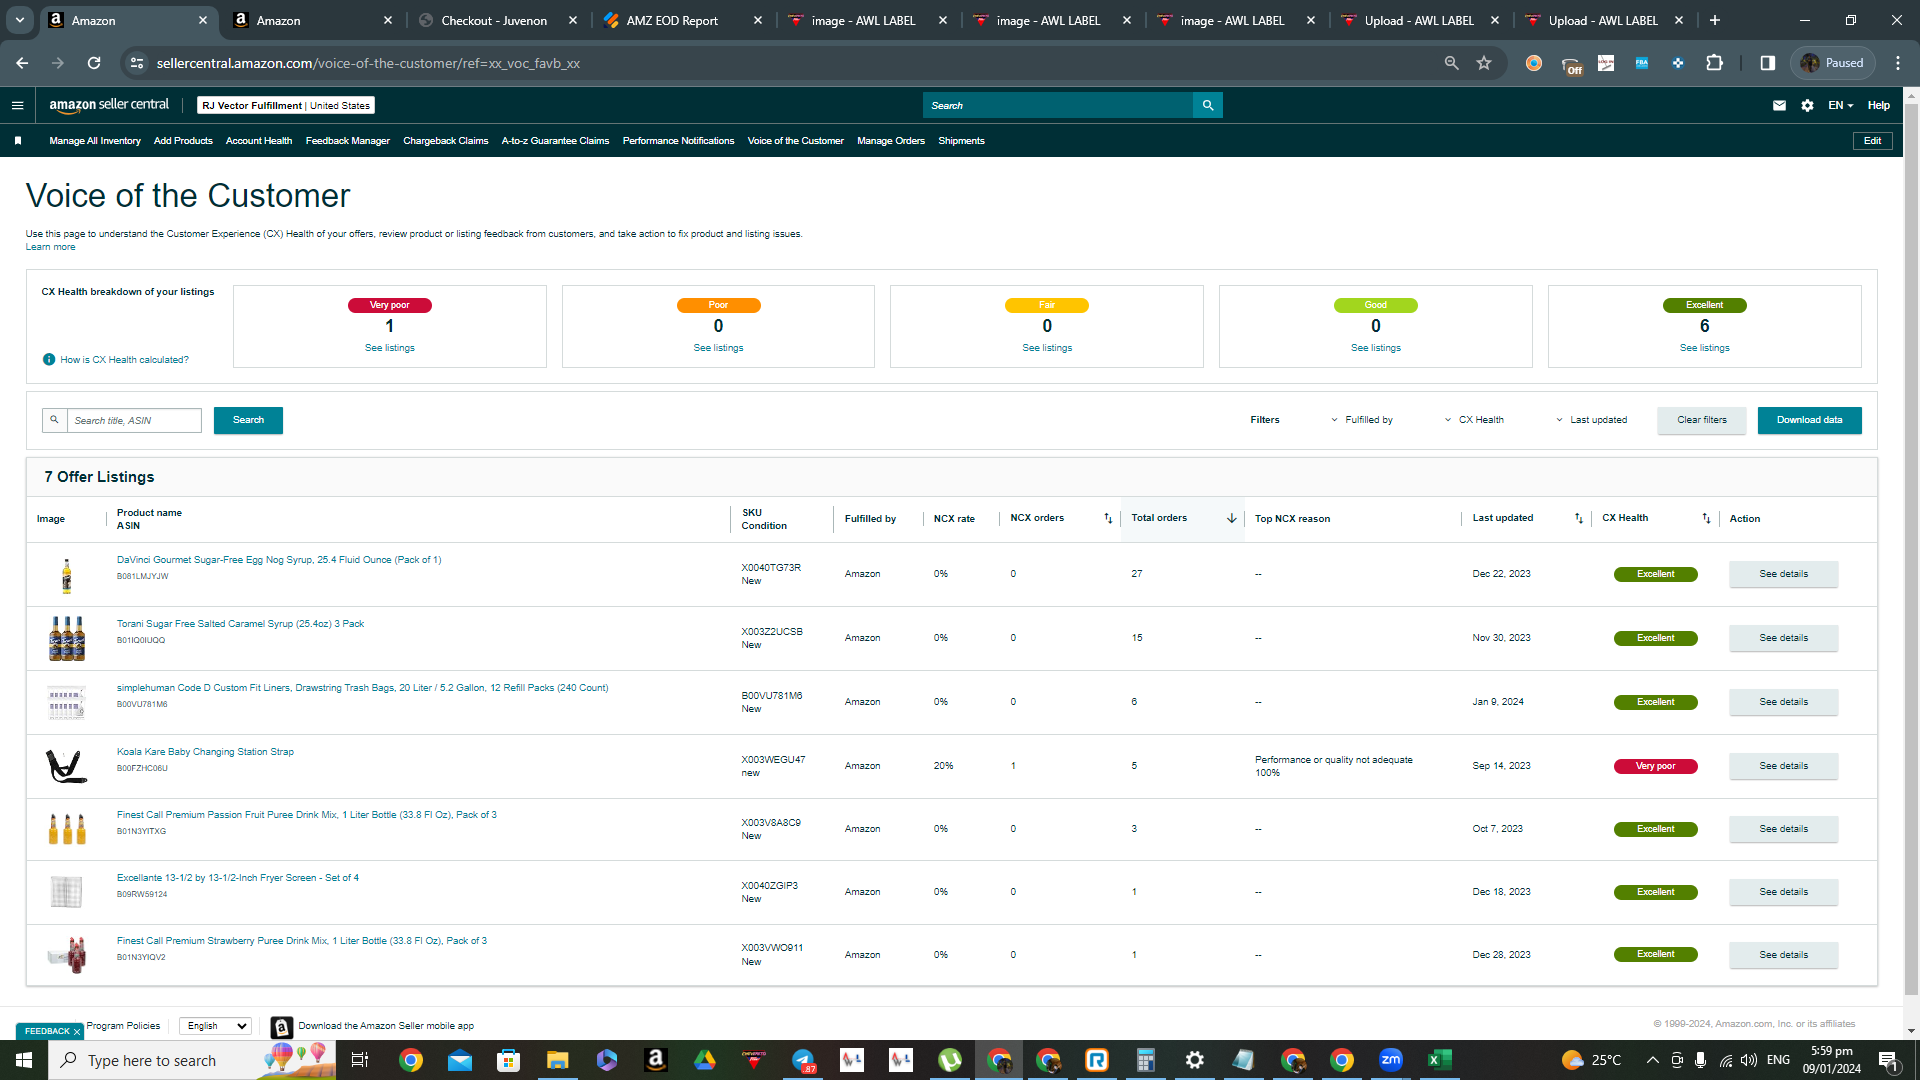Click the page vertical scrollbar
Screen dimensions: 1920x1080
pos(1911,550)
